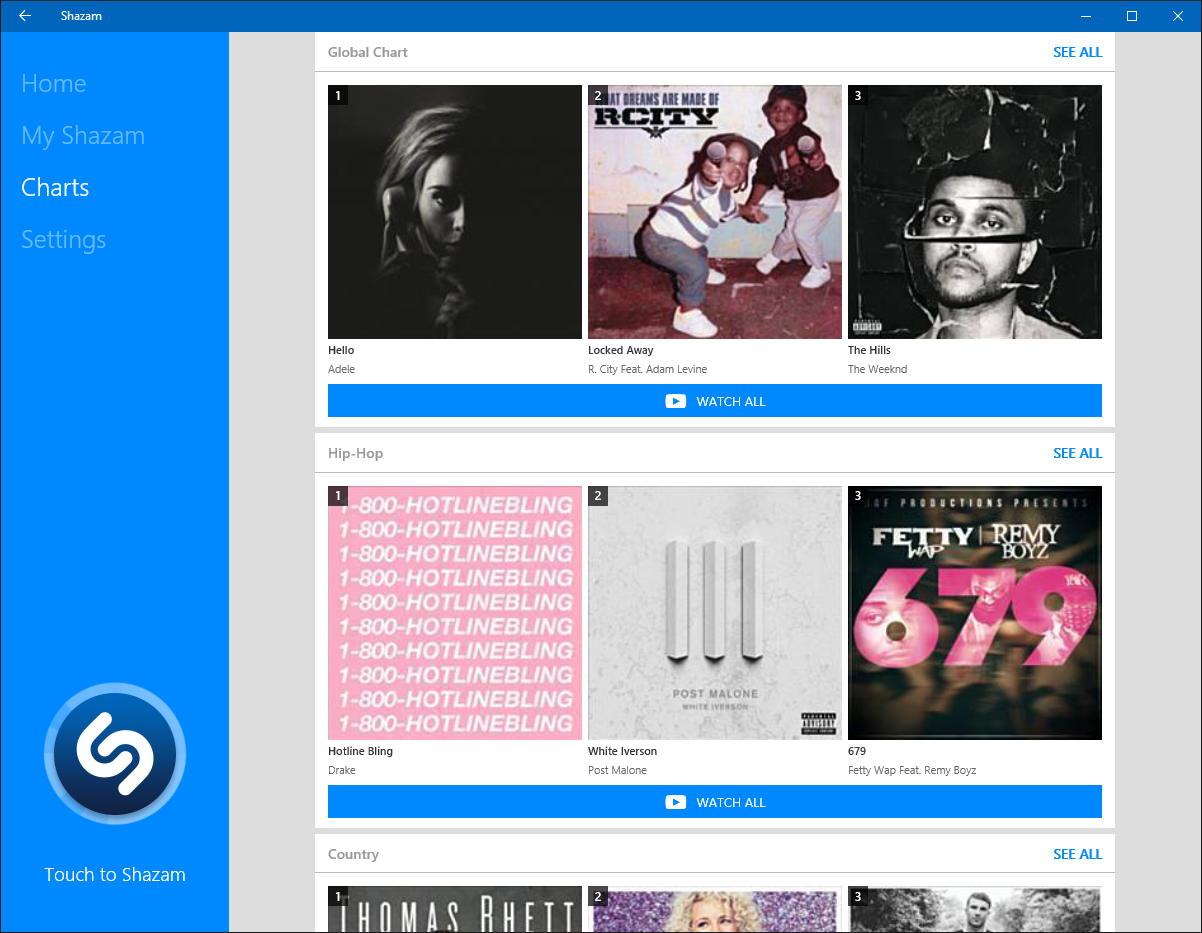Click the "Hotline Bling" song title
The width and height of the screenshot is (1202, 933).
360,751
